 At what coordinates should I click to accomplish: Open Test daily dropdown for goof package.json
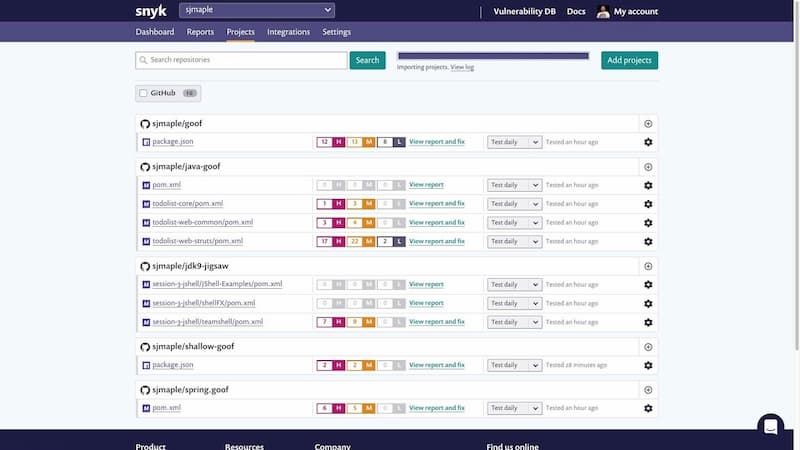pos(514,142)
